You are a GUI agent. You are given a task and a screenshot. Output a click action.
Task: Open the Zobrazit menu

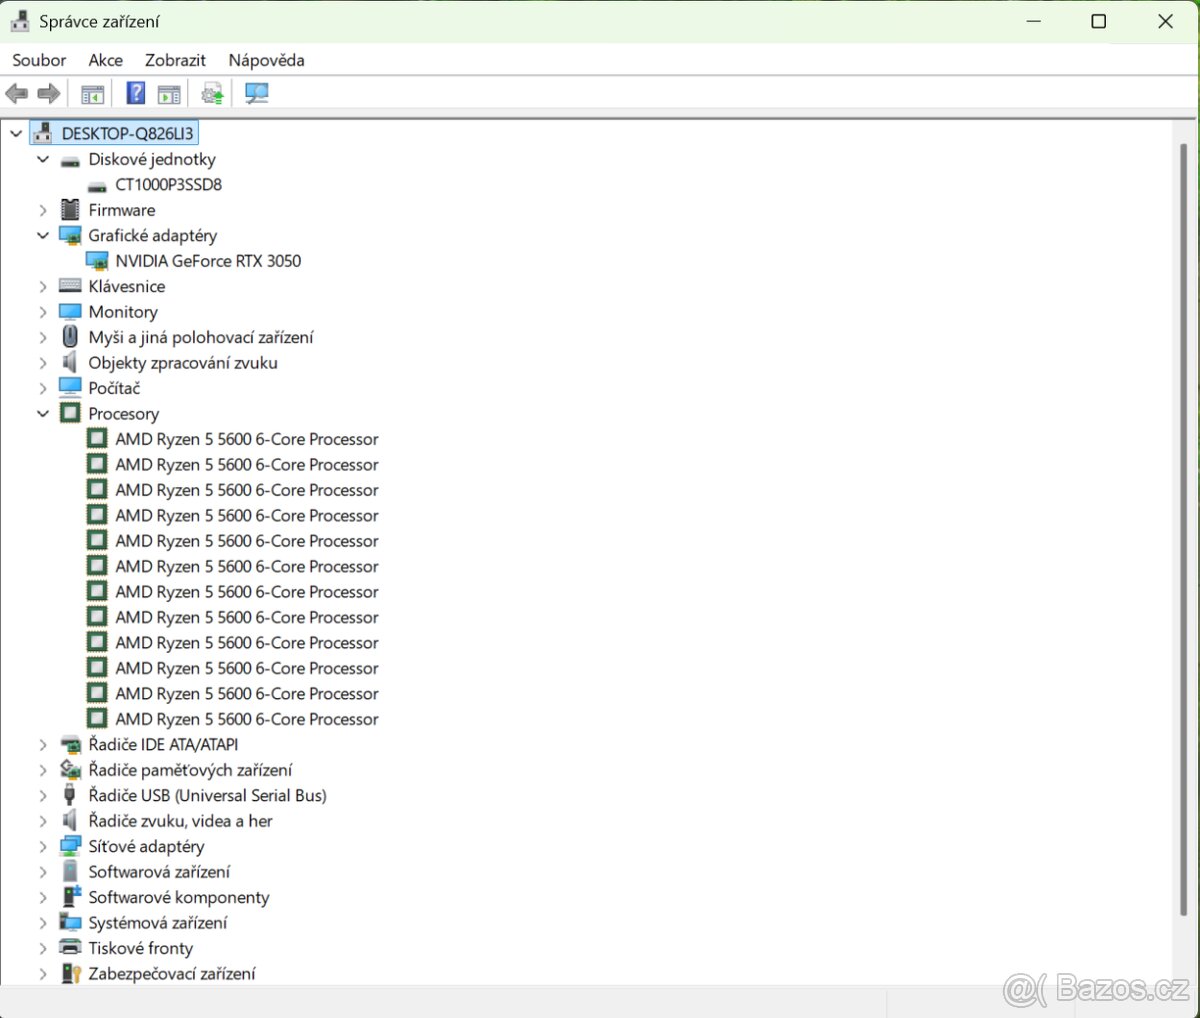(x=175, y=60)
